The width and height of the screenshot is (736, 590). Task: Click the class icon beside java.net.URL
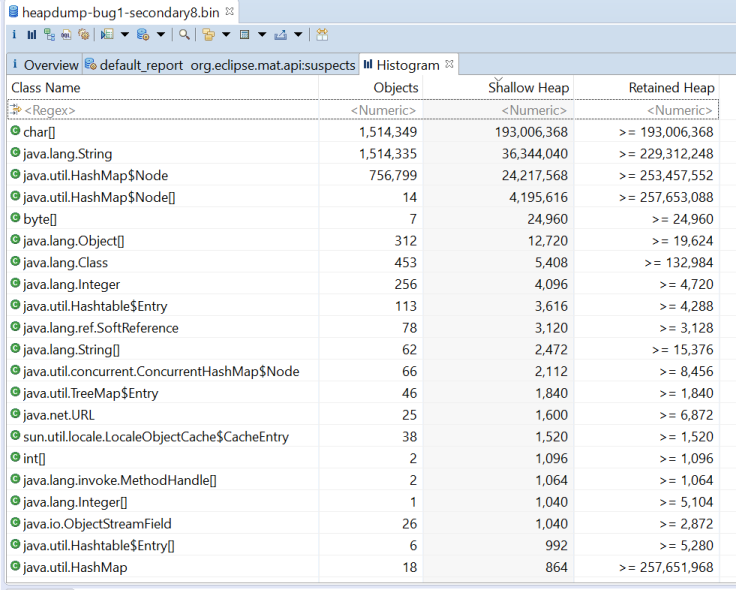[15, 414]
